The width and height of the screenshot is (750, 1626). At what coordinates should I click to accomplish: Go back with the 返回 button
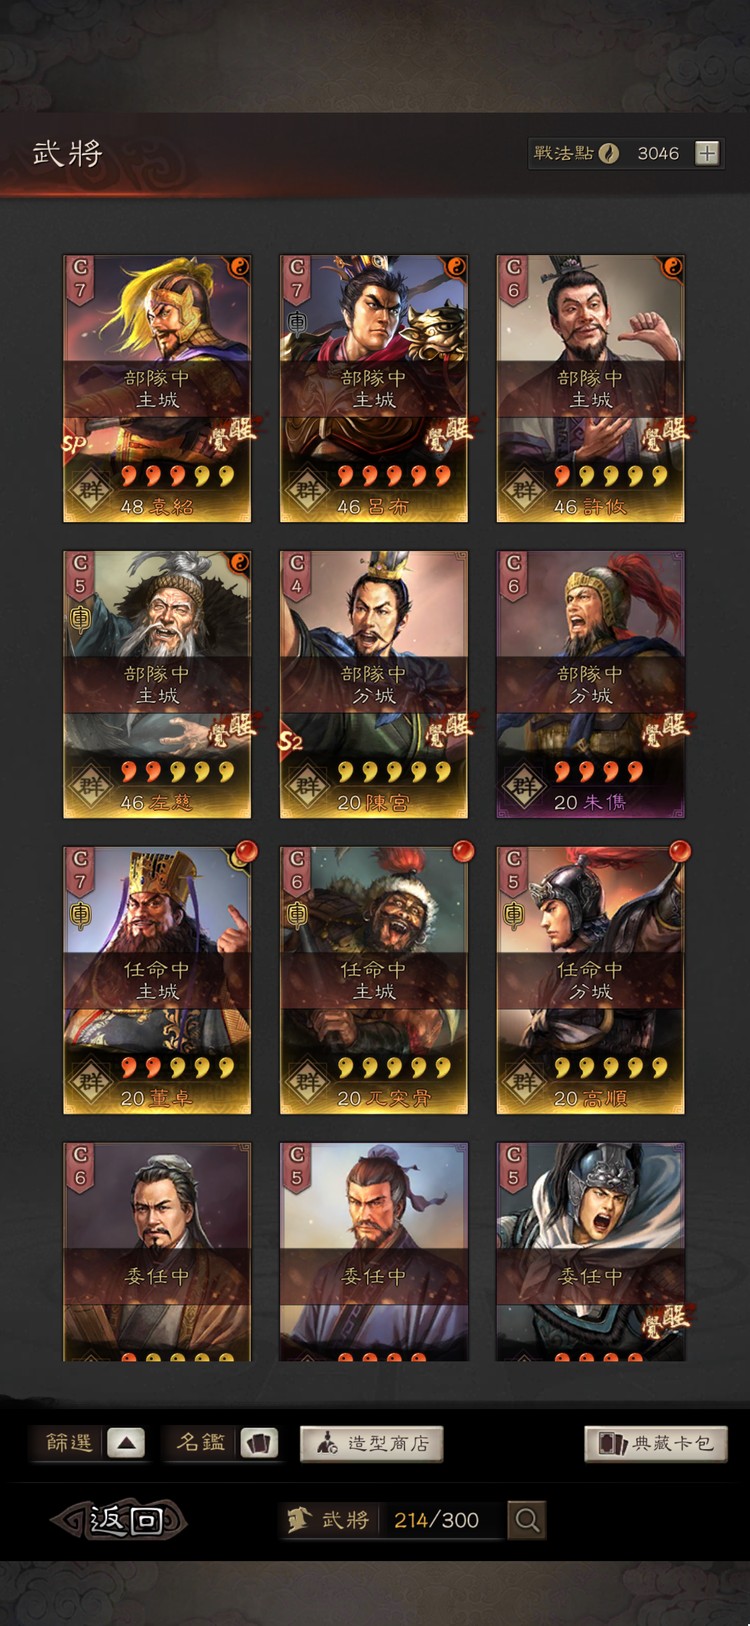click(120, 1520)
